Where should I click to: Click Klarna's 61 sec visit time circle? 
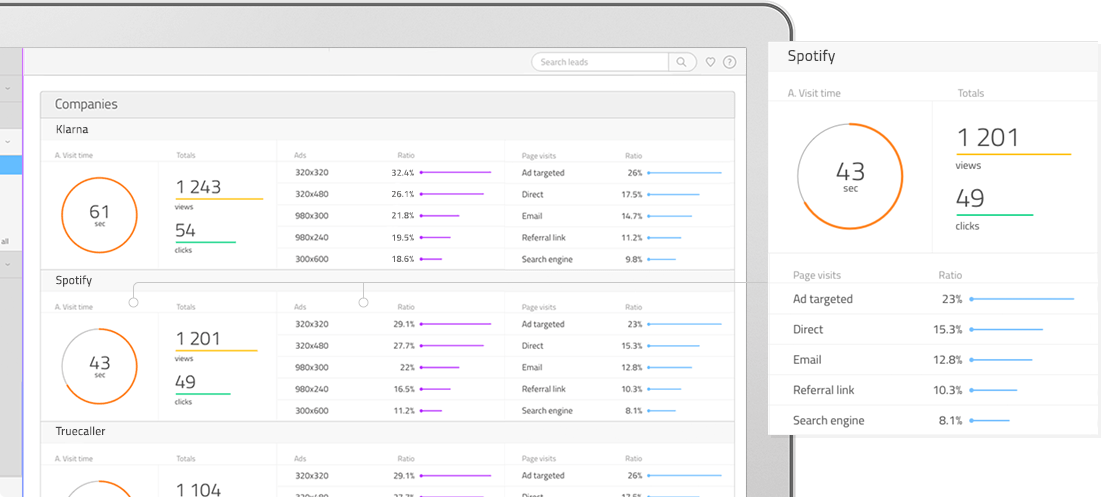100,215
